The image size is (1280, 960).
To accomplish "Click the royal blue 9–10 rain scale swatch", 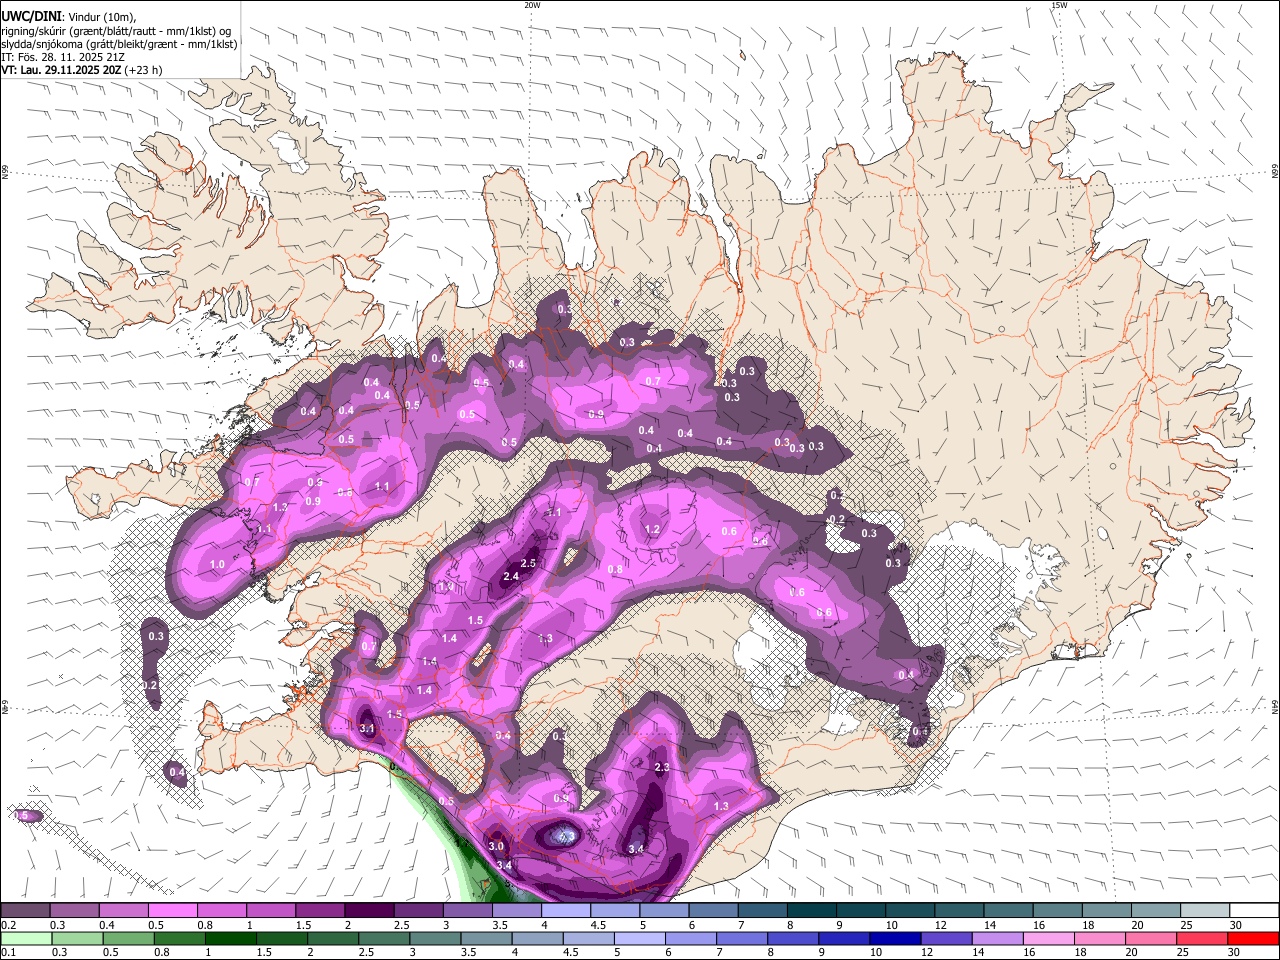I will click(x=844, y=939).
